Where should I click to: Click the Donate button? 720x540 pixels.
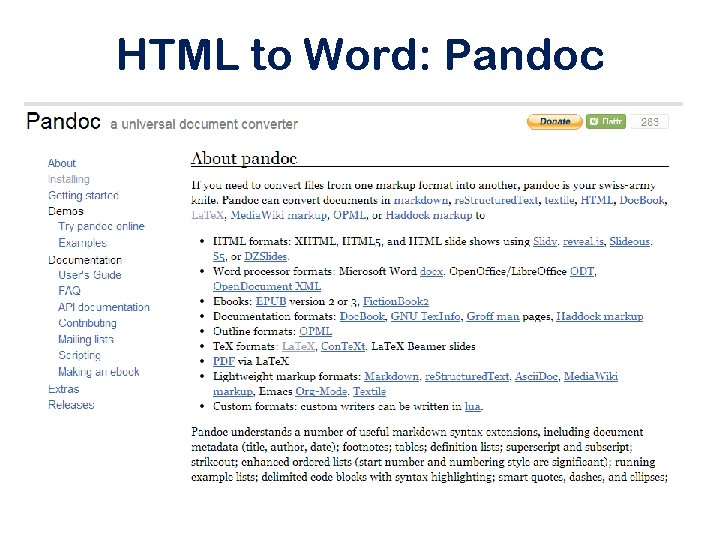coord(555,122)
